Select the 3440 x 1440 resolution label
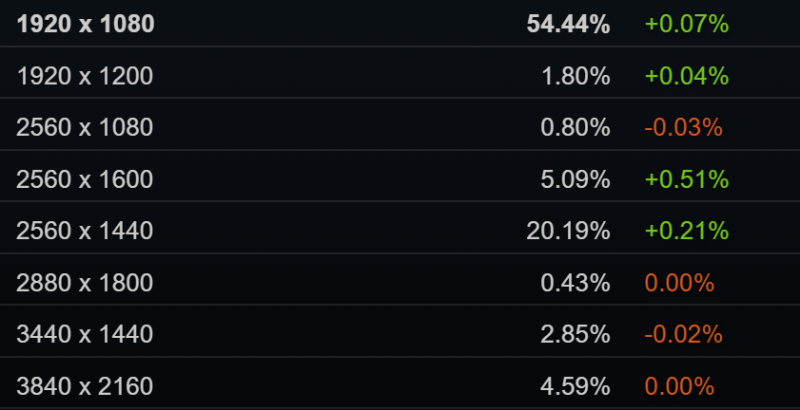Viewport: 800px width, 410px height. [x=85, y=335]
